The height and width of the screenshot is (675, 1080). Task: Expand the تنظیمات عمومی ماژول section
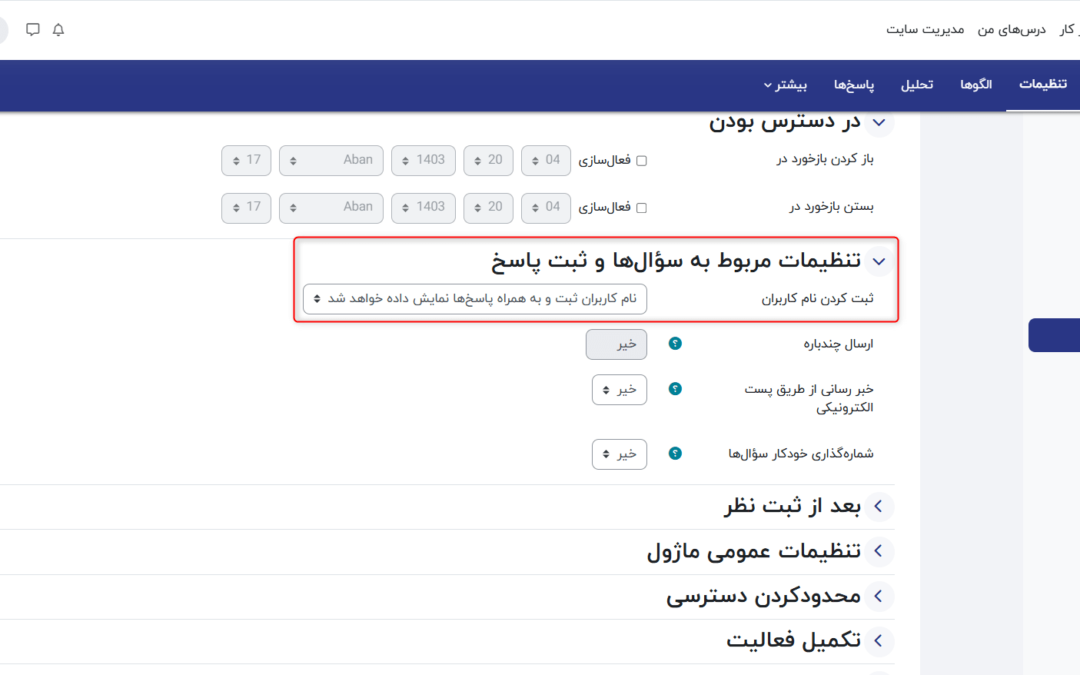(x=879, y=552)
